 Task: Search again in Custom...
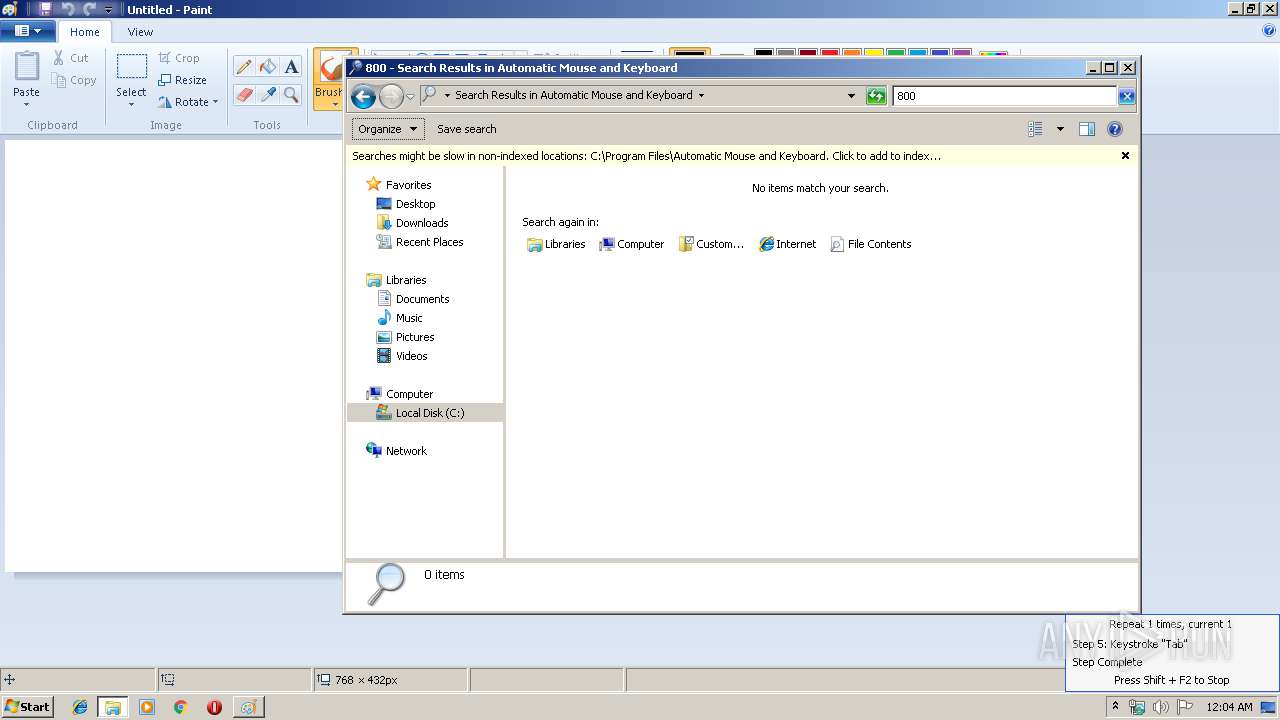(711, 244)
